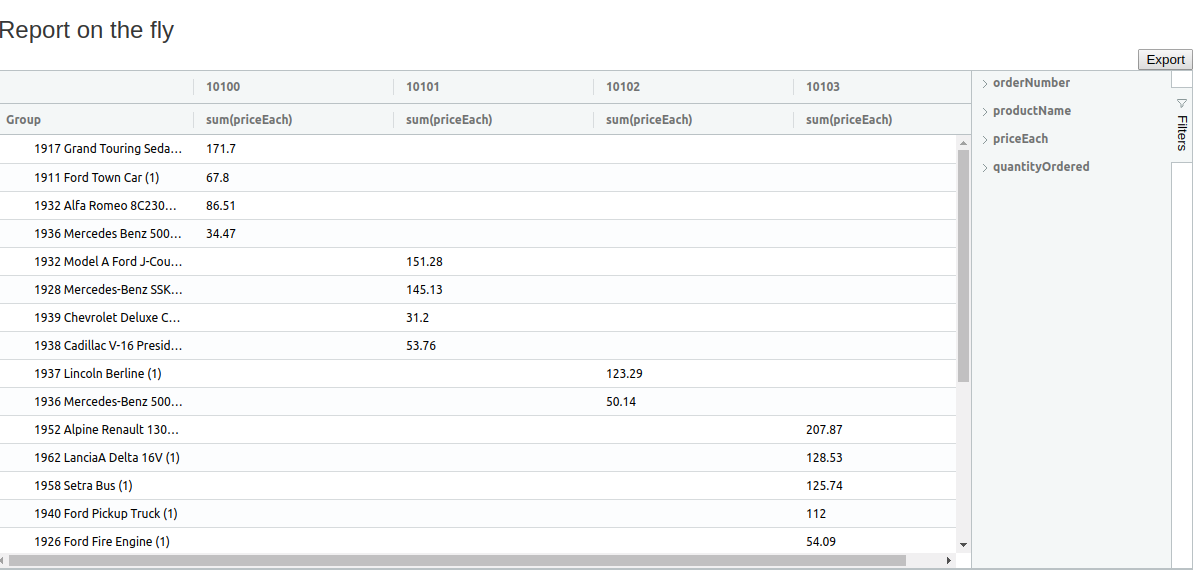Image resolution: width=1195 pixels, height=579 pixels.
Task: Click sum(priceEach) header under 10102
Action: click(x=694, y=120)
